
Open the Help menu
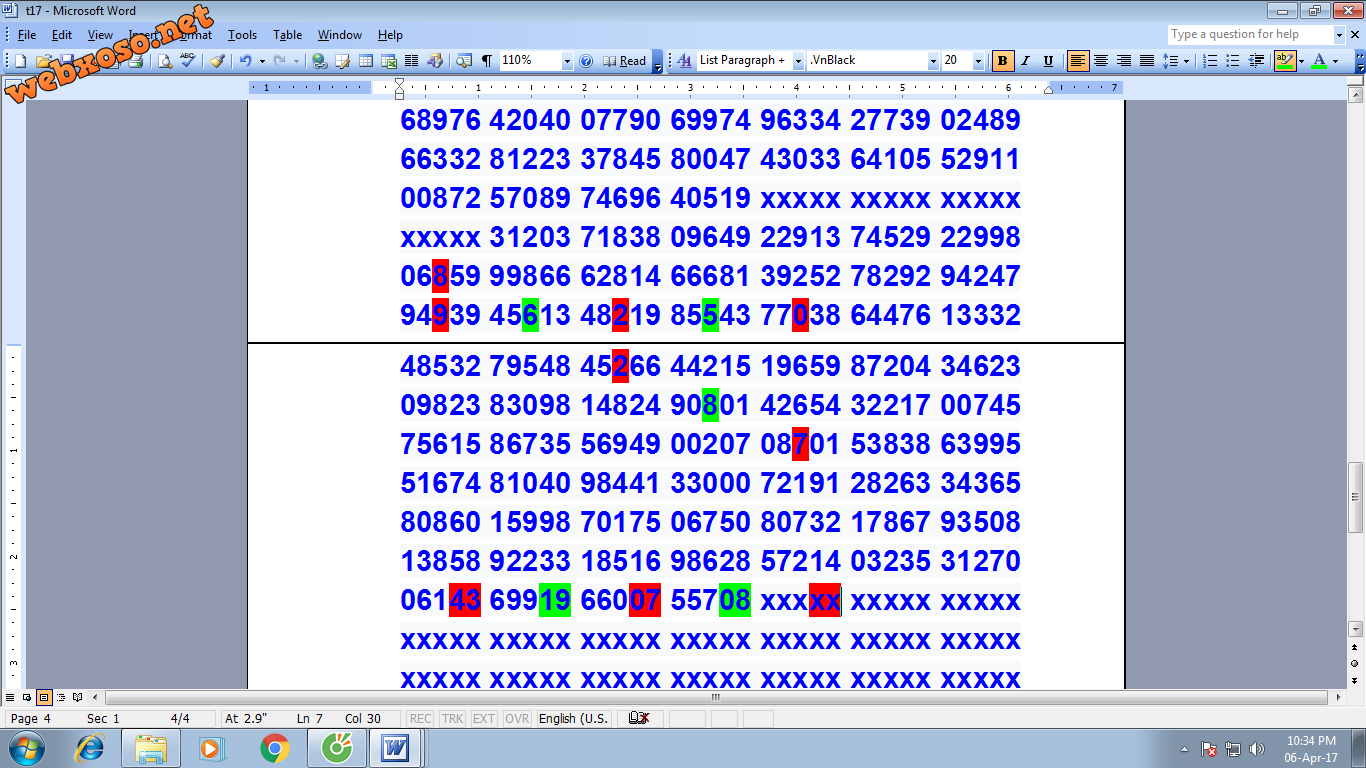click(390, 35)
